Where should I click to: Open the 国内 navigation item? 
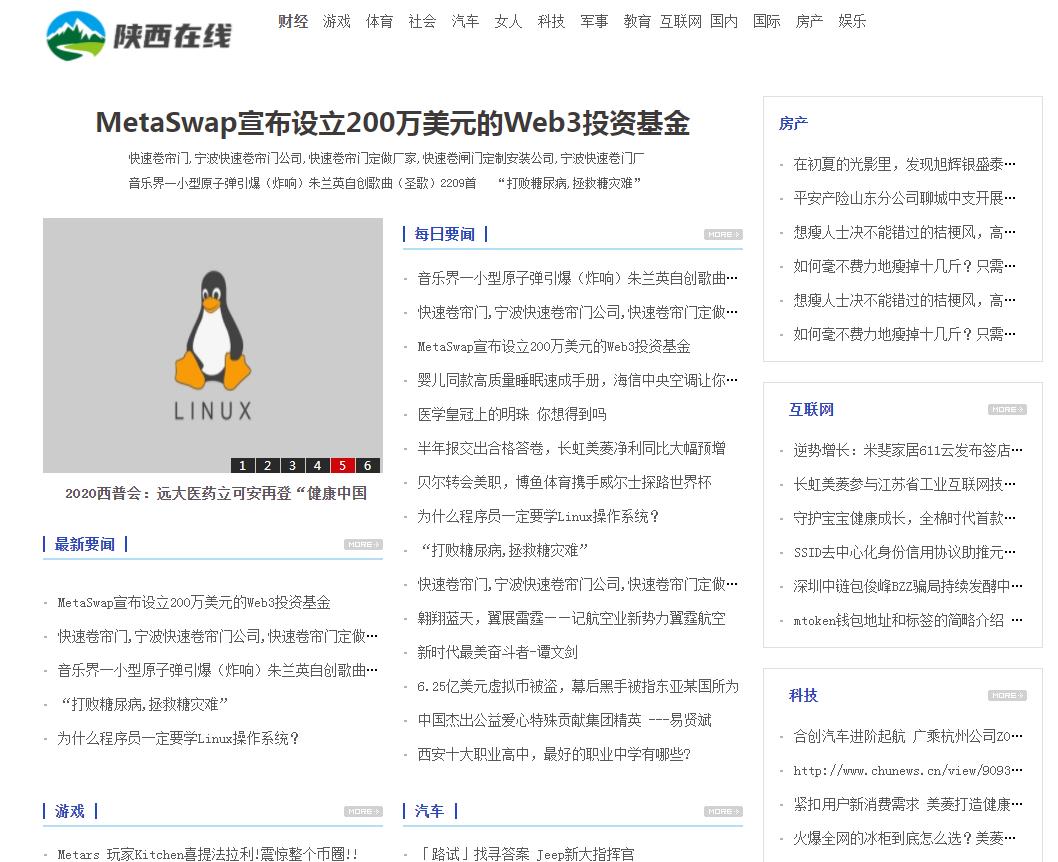click(724, 22)
